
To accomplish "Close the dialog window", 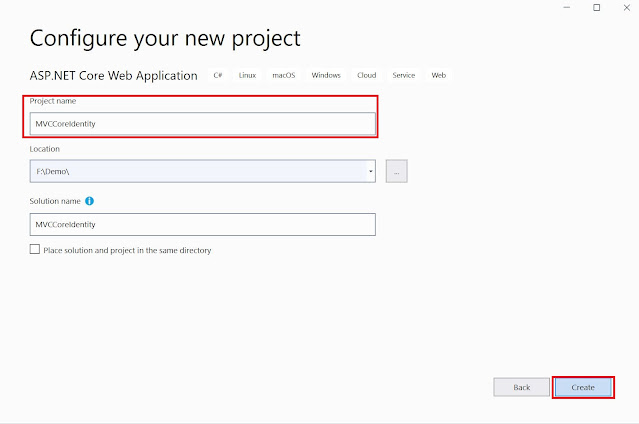I will click(627, 7).
